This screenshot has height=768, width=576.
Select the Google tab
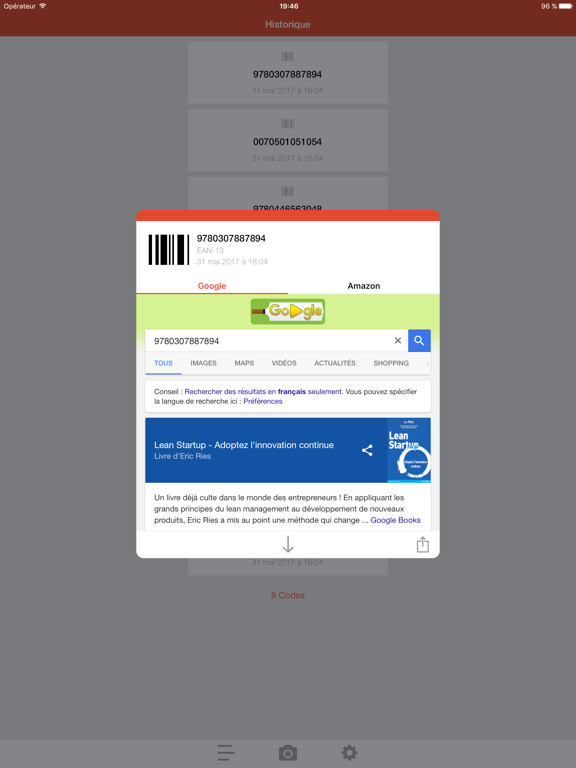[212, 286]
